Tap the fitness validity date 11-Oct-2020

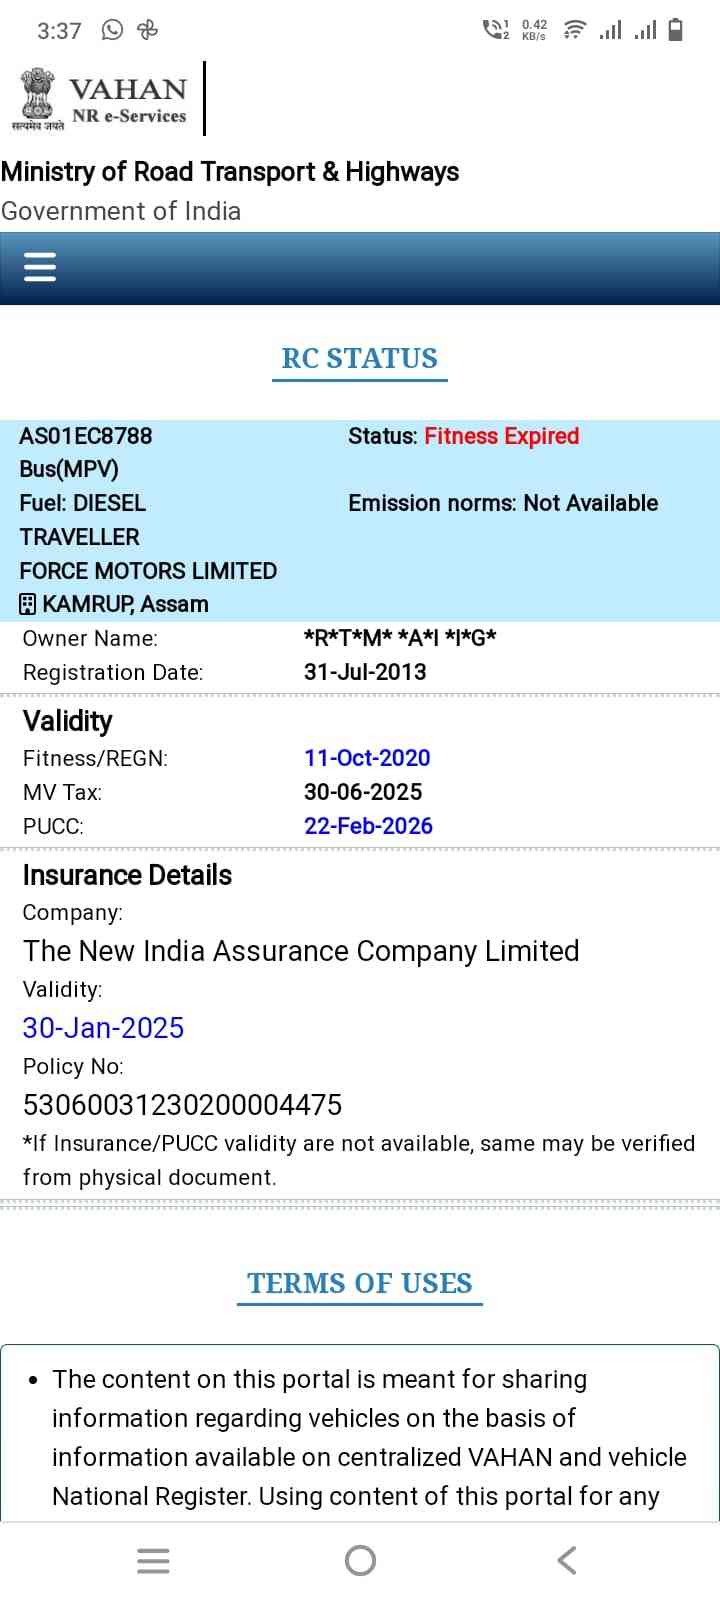point(367,758)
